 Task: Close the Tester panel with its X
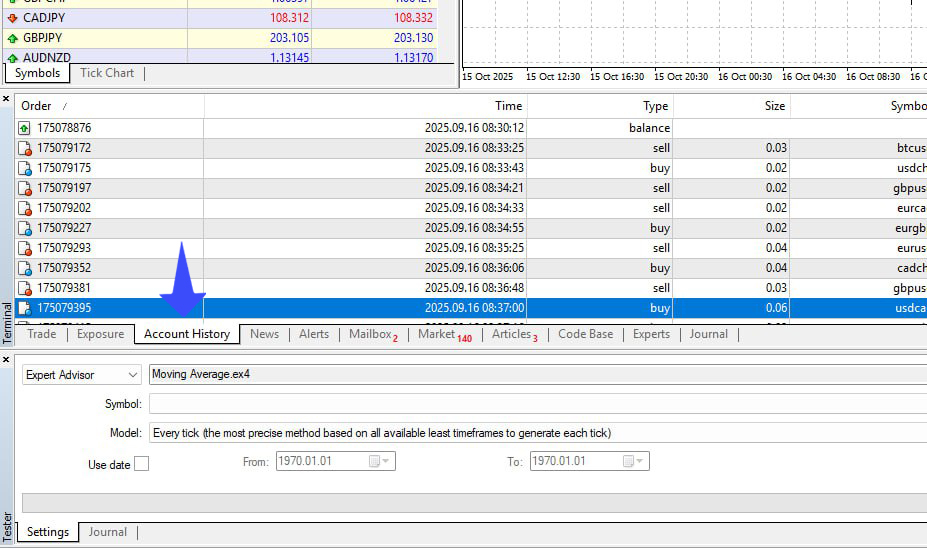pyautogui.click(x=7, y=358)
